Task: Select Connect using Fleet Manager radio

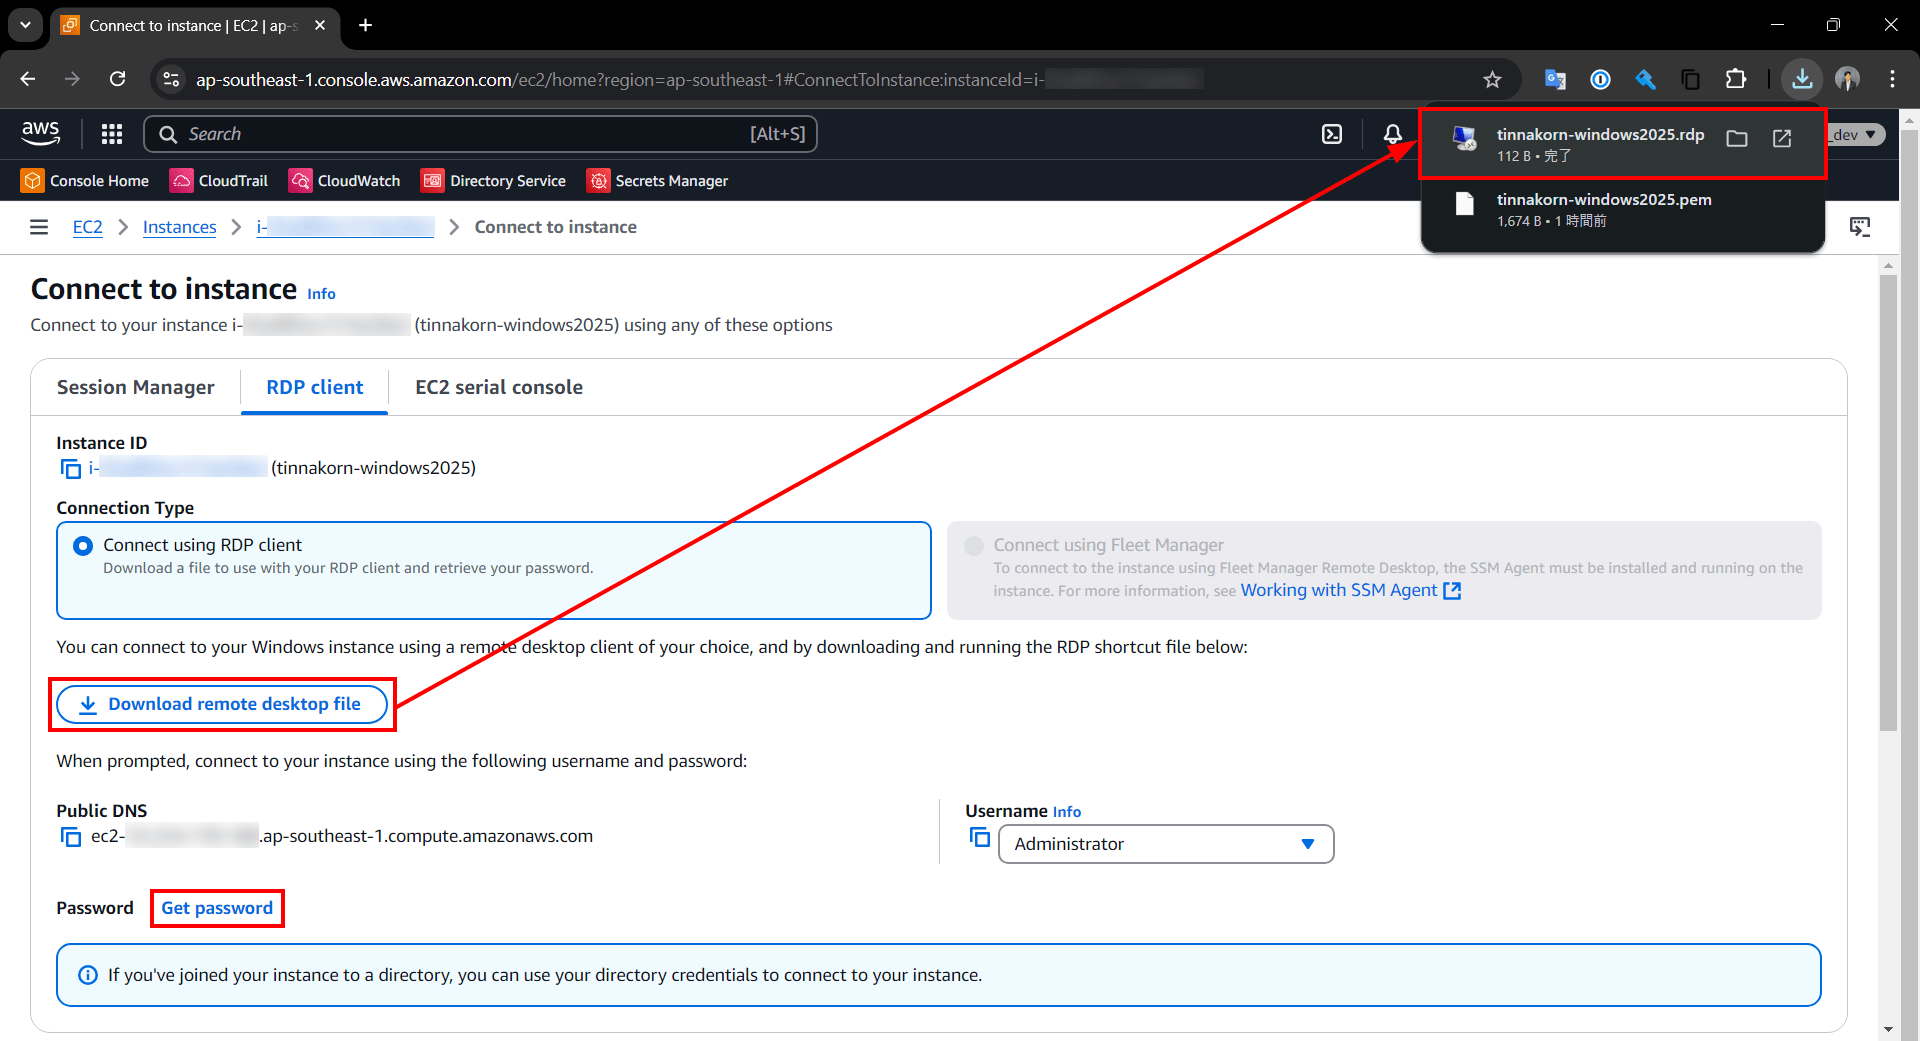Action: click(973, 546)
